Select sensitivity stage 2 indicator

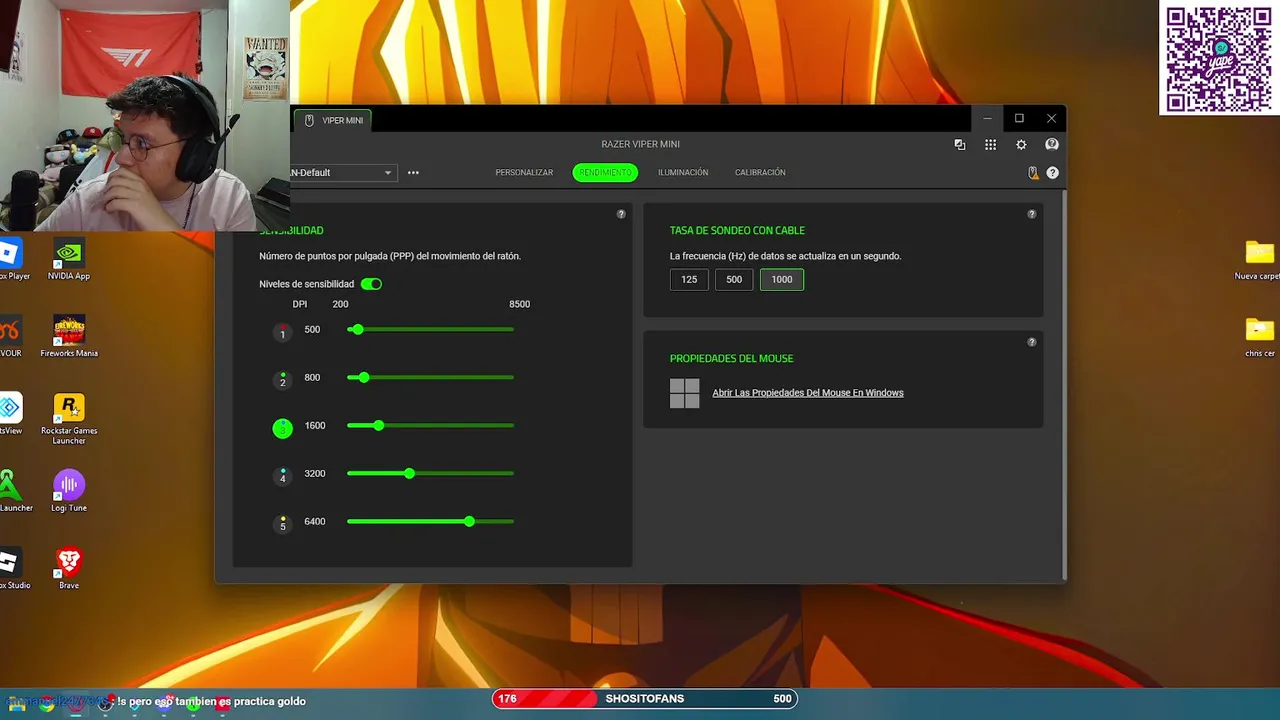coord(282,379)
